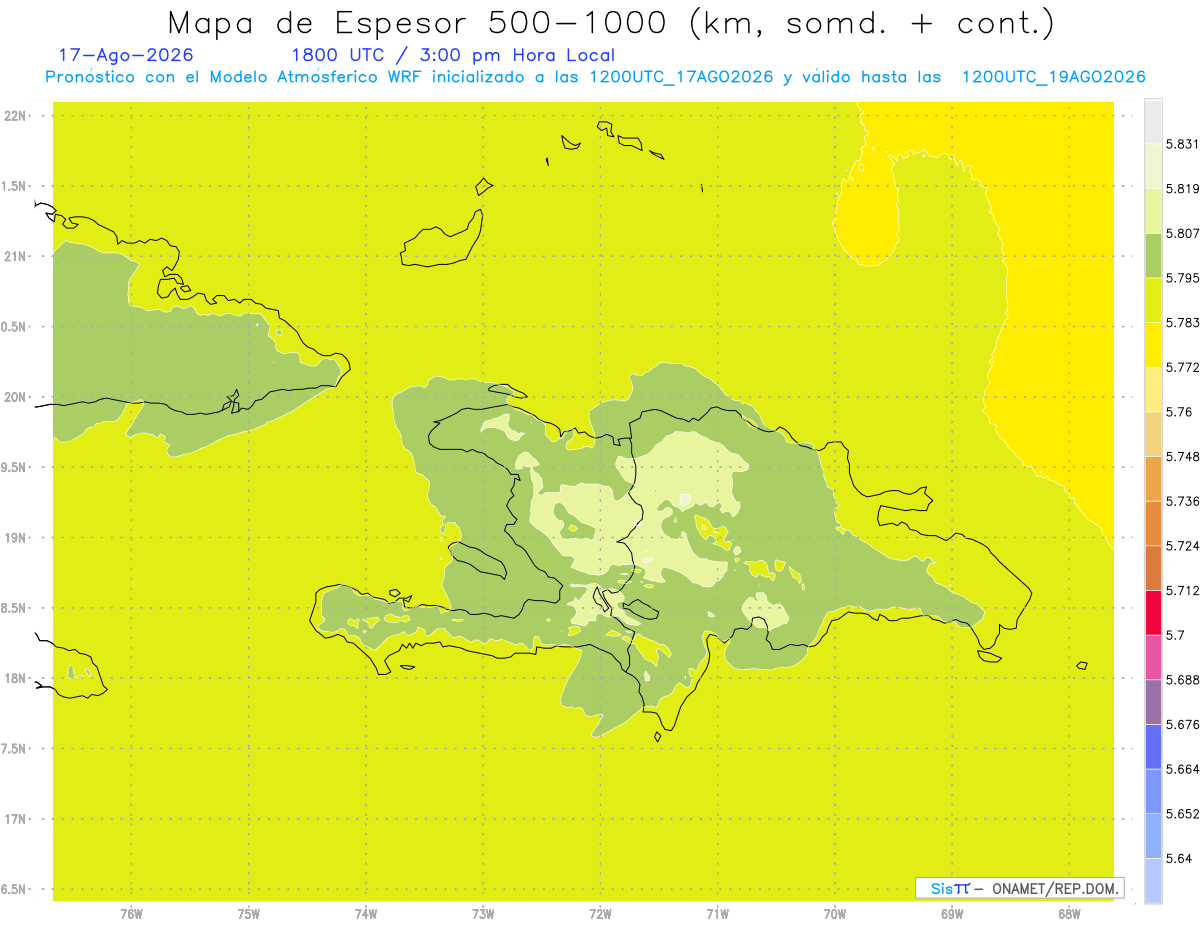This screenshot has height=927, width=1200.
Task: Click the dark blue legend swatch between 5.664 and 5.676
Action: [1153, 746]
